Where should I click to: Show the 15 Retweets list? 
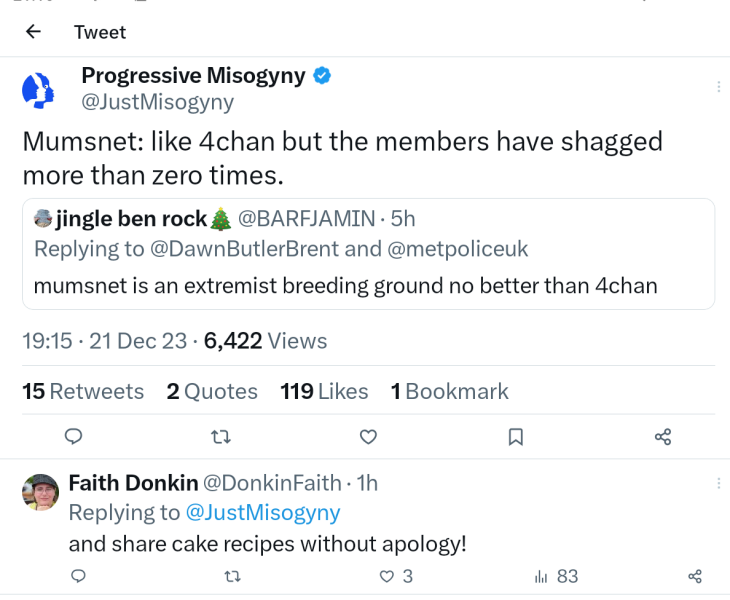83,392
